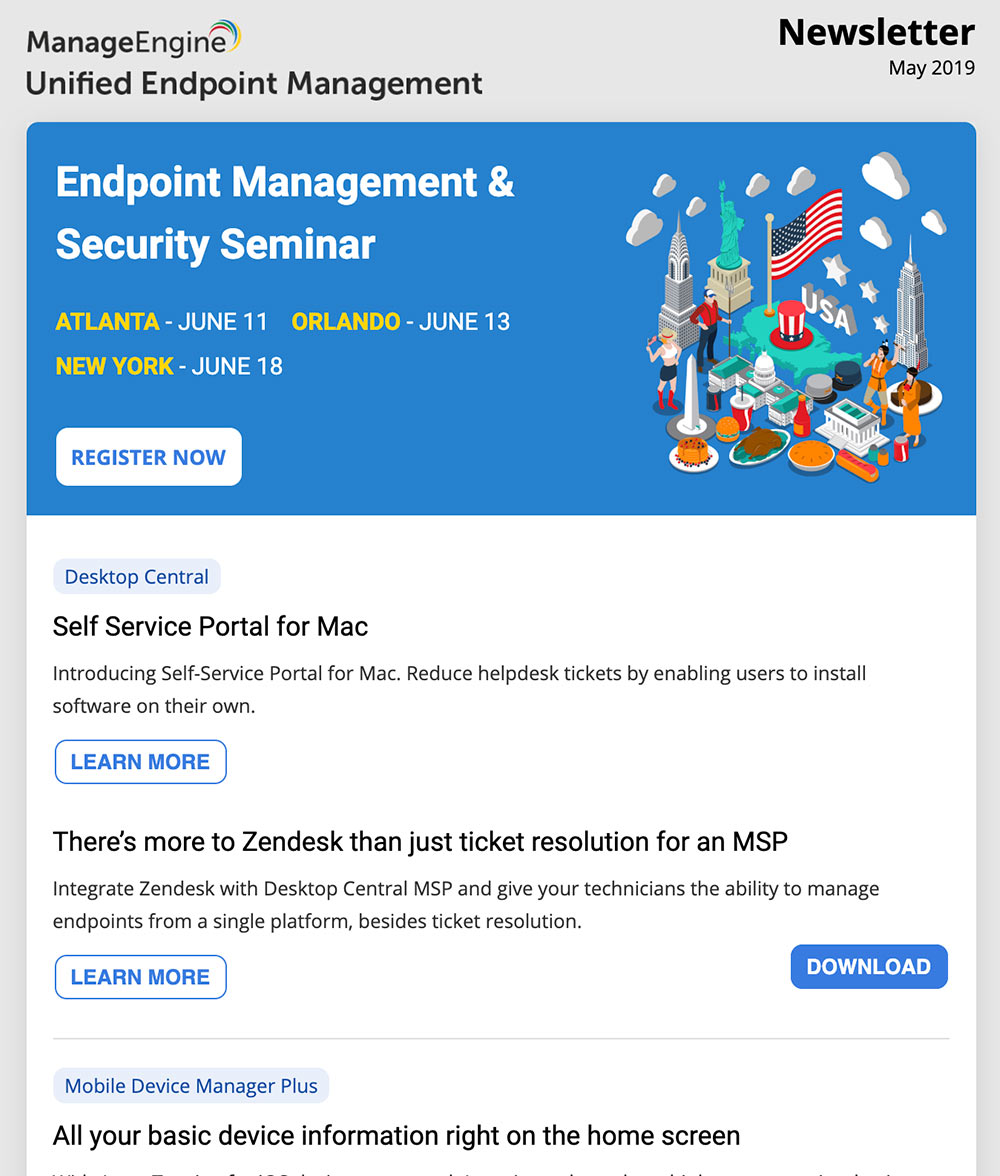
Task: Click the Endpoint Management & Security Seminar title
Action: [285, 213]
